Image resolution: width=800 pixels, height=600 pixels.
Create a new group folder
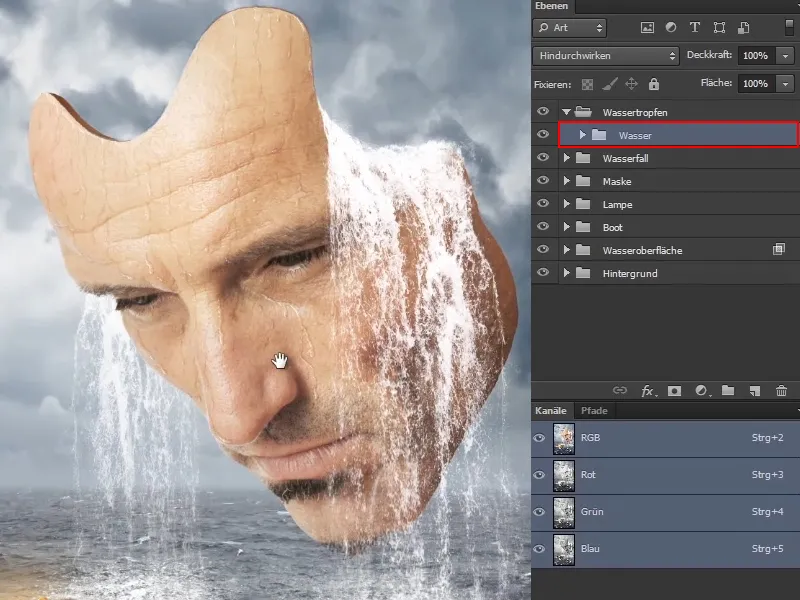pos(728,390)
